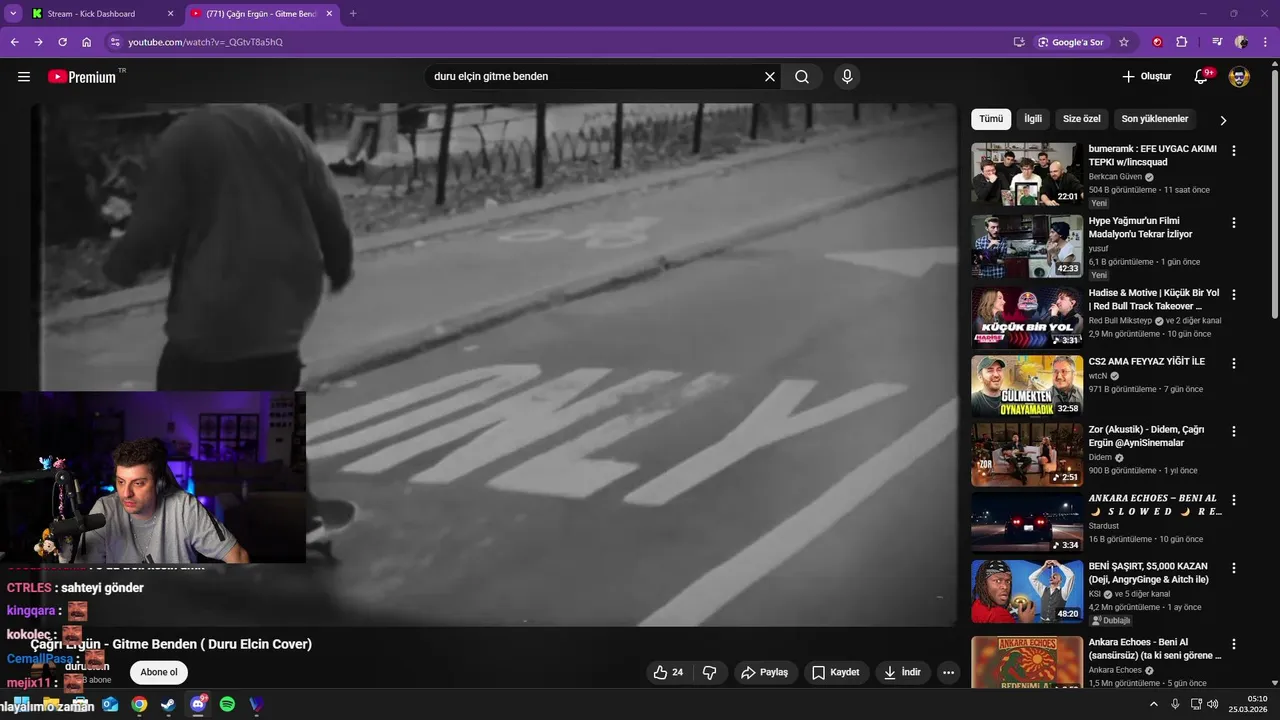Open BENİ ŞAŞIRT $5,000 KAZAN thumbnail
1280x720 pixels.
tap(1027, 591)
